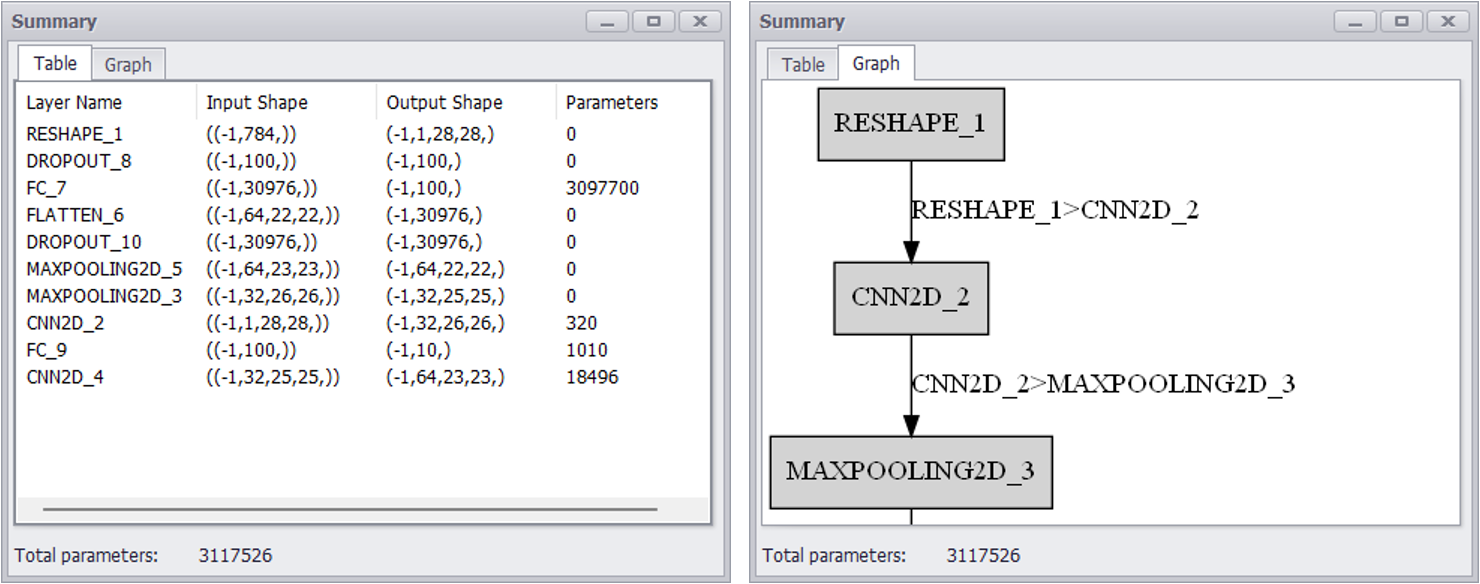Close the Summary window showing the table
This screenshot has height=584, width=1480.
tap(699, 22)
